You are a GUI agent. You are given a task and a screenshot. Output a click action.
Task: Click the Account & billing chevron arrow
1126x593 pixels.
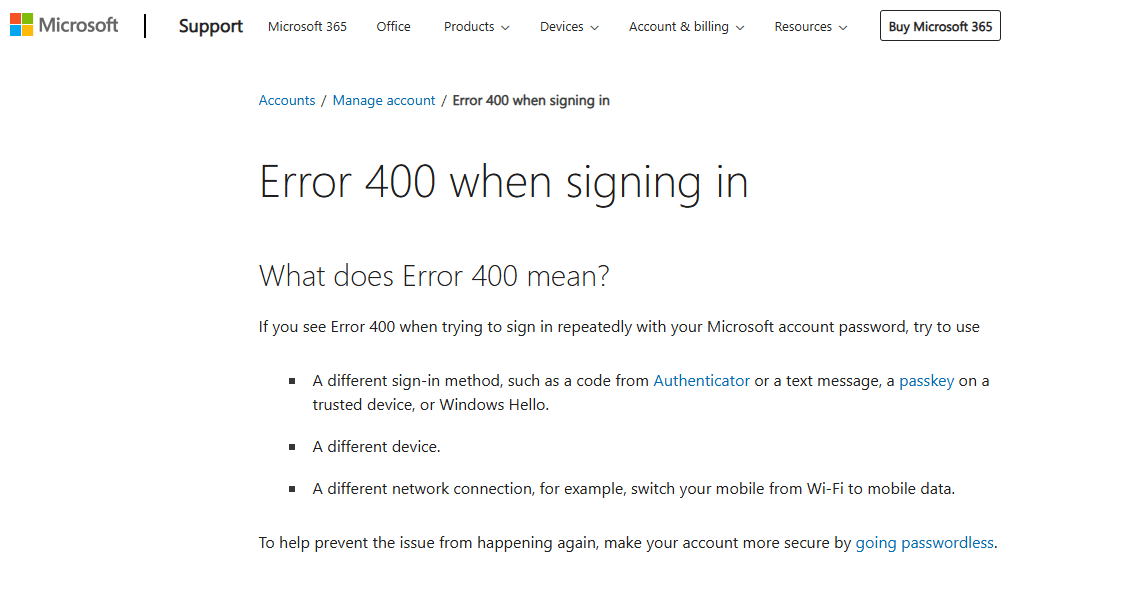coord(740,28)
